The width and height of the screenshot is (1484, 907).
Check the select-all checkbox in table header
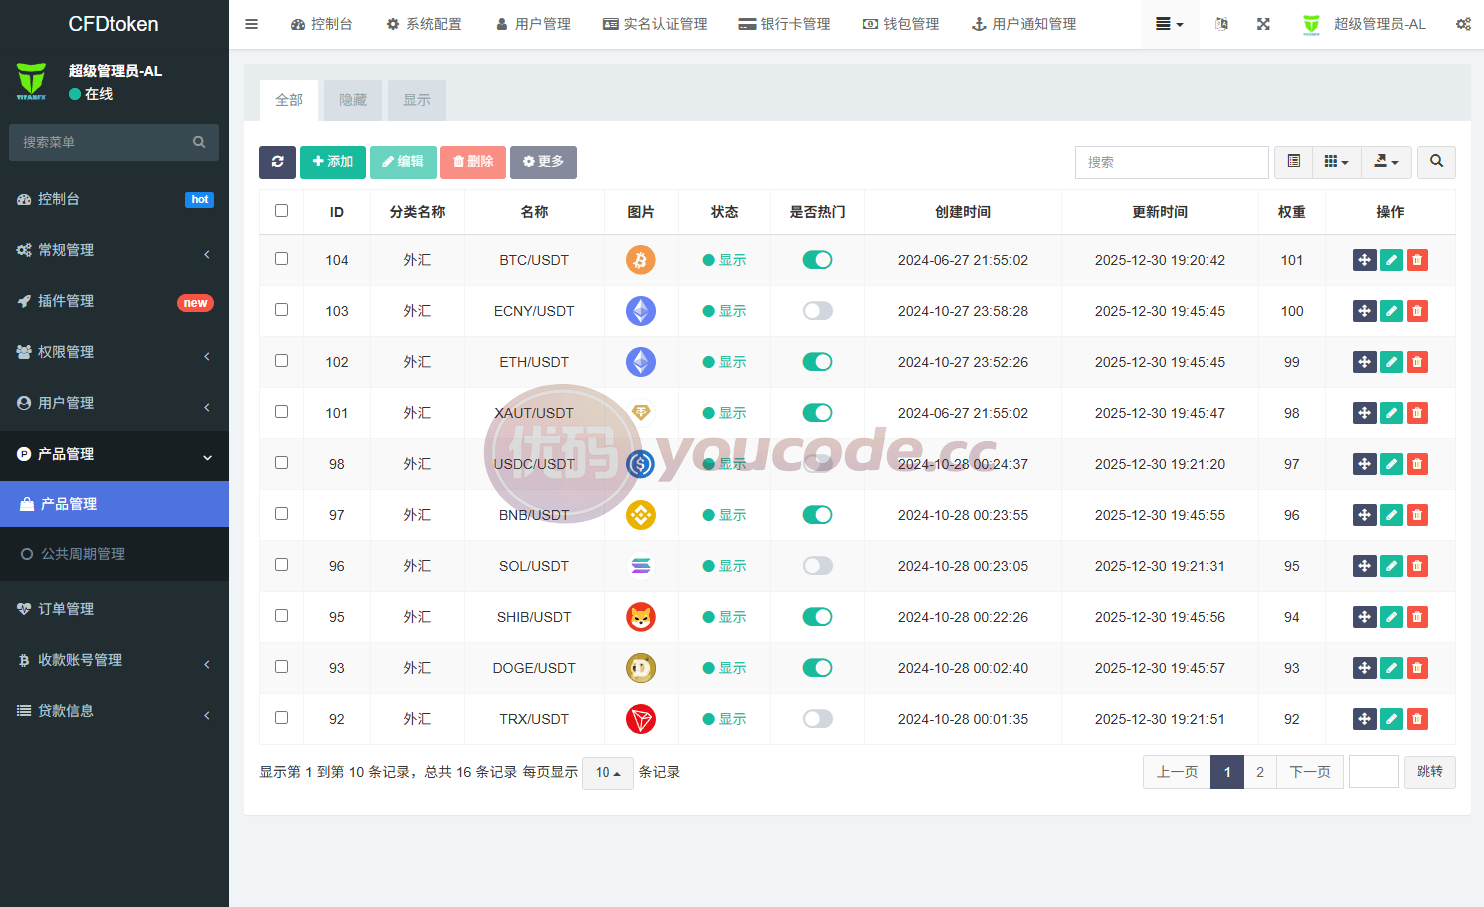[x=281, y=210]
